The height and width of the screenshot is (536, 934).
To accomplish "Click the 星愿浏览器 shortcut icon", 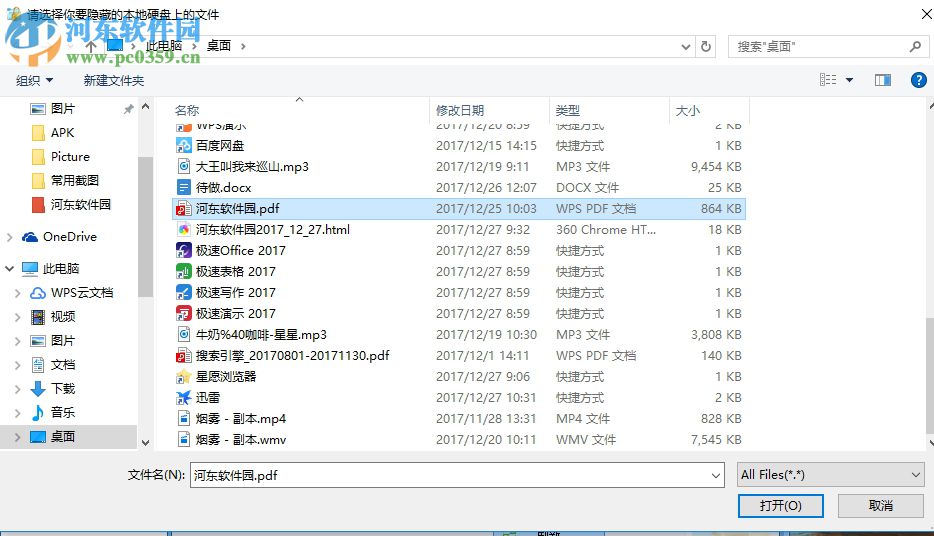I will tap(183, 376).
